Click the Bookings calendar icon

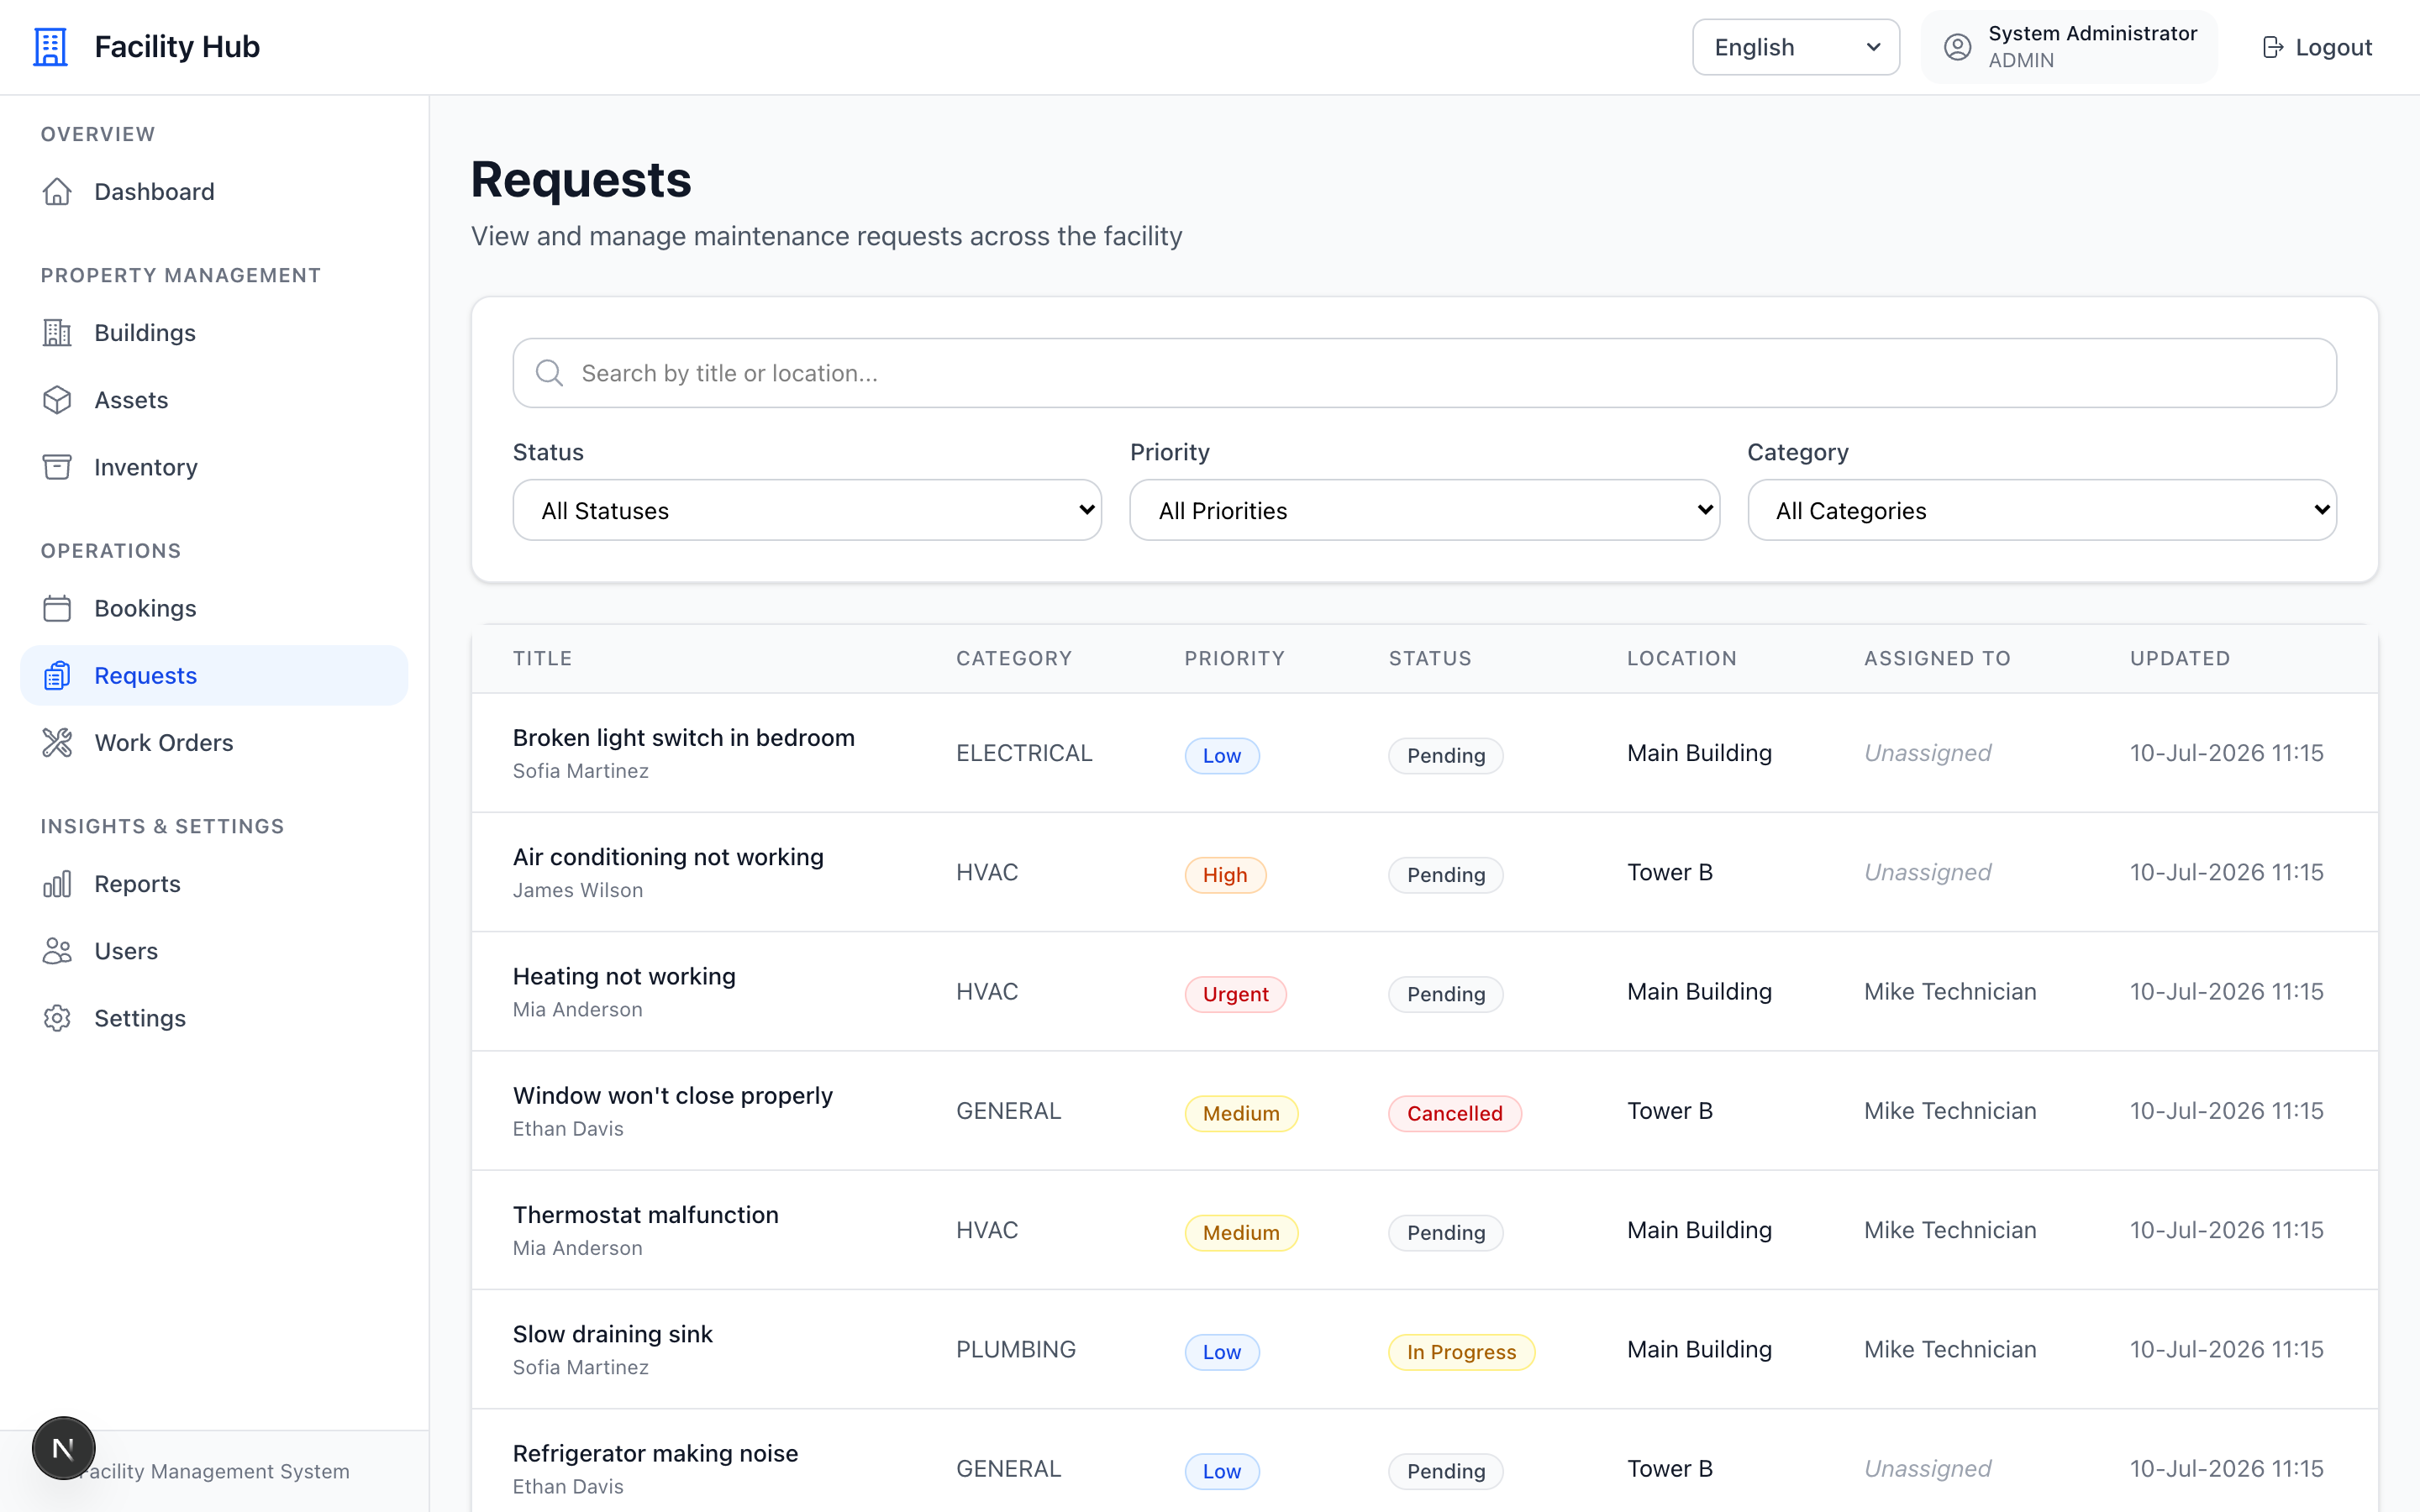[57, 608]
